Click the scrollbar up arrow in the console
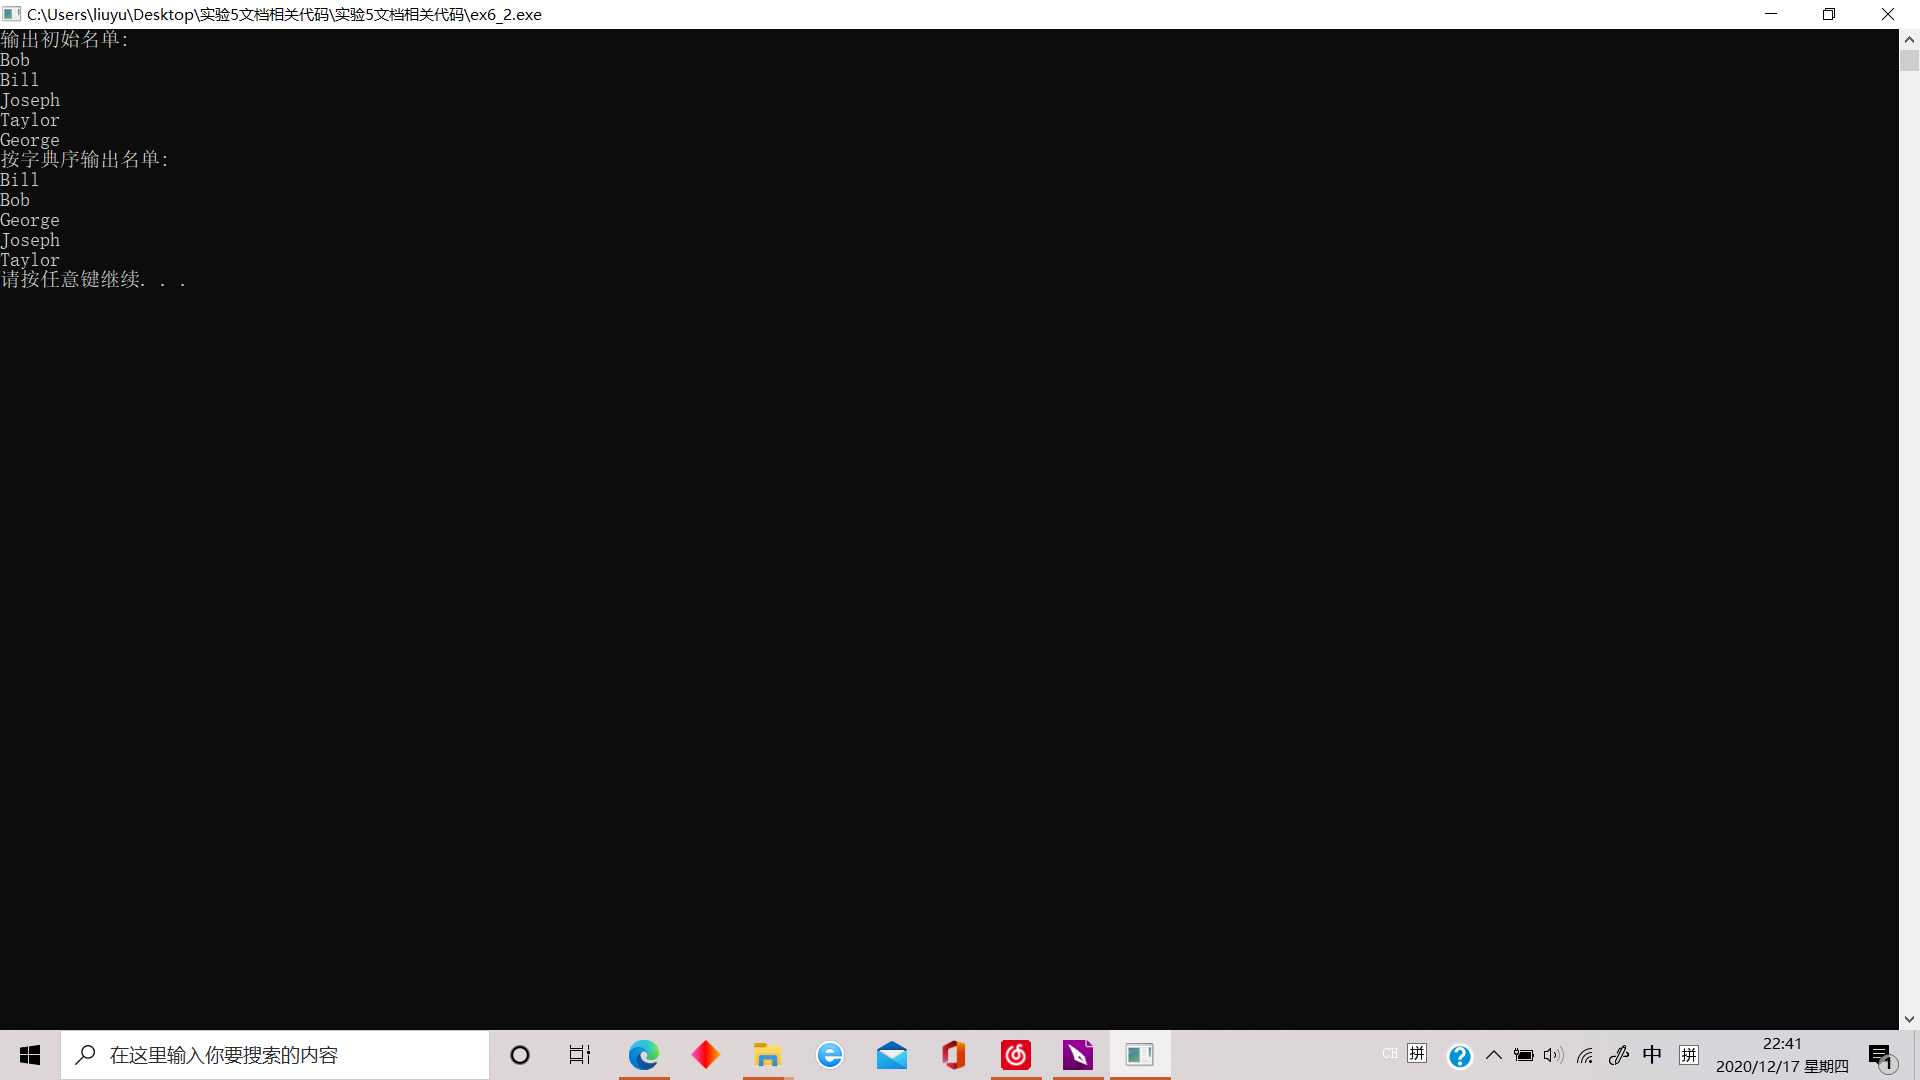The width and height of the screenshot is (1920, 1080). tap(1909, 40)
